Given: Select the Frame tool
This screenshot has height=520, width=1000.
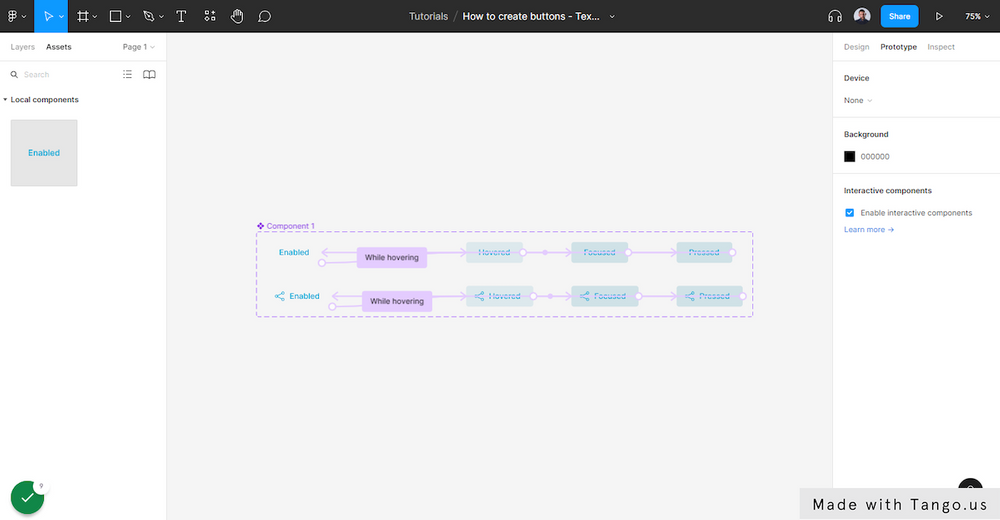Looking at the screenshot, I should [x=82, y=16].
